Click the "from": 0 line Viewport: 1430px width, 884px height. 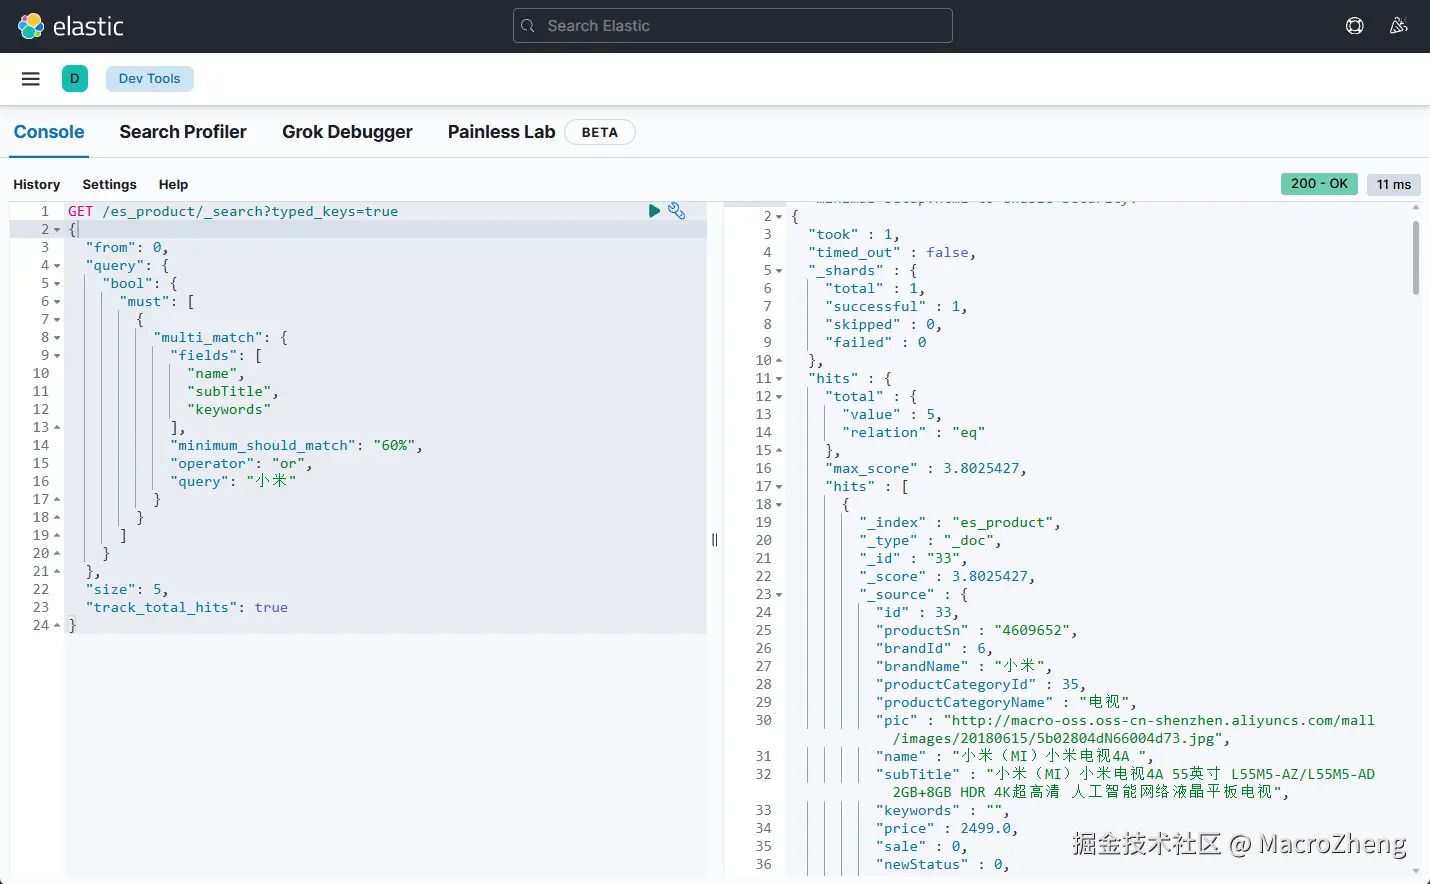(127, 248)
